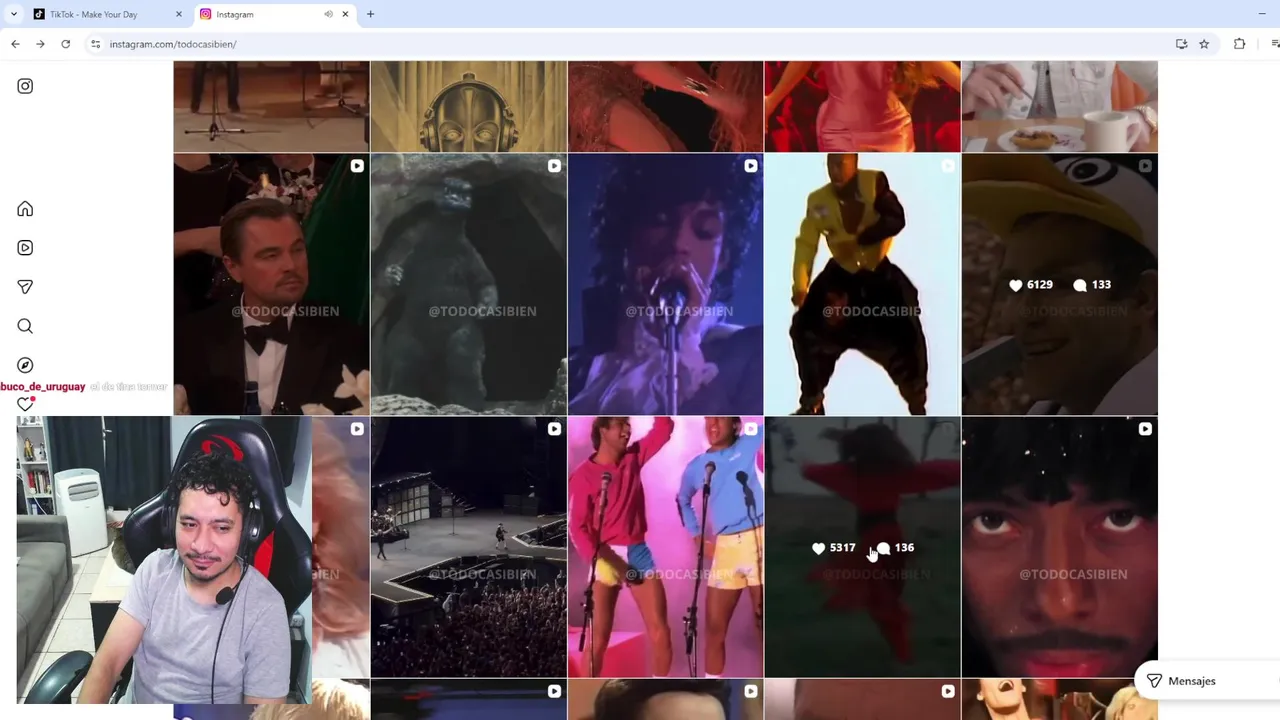Bookmark page with star icon
1280x720 pixels.
[1204, 44]
